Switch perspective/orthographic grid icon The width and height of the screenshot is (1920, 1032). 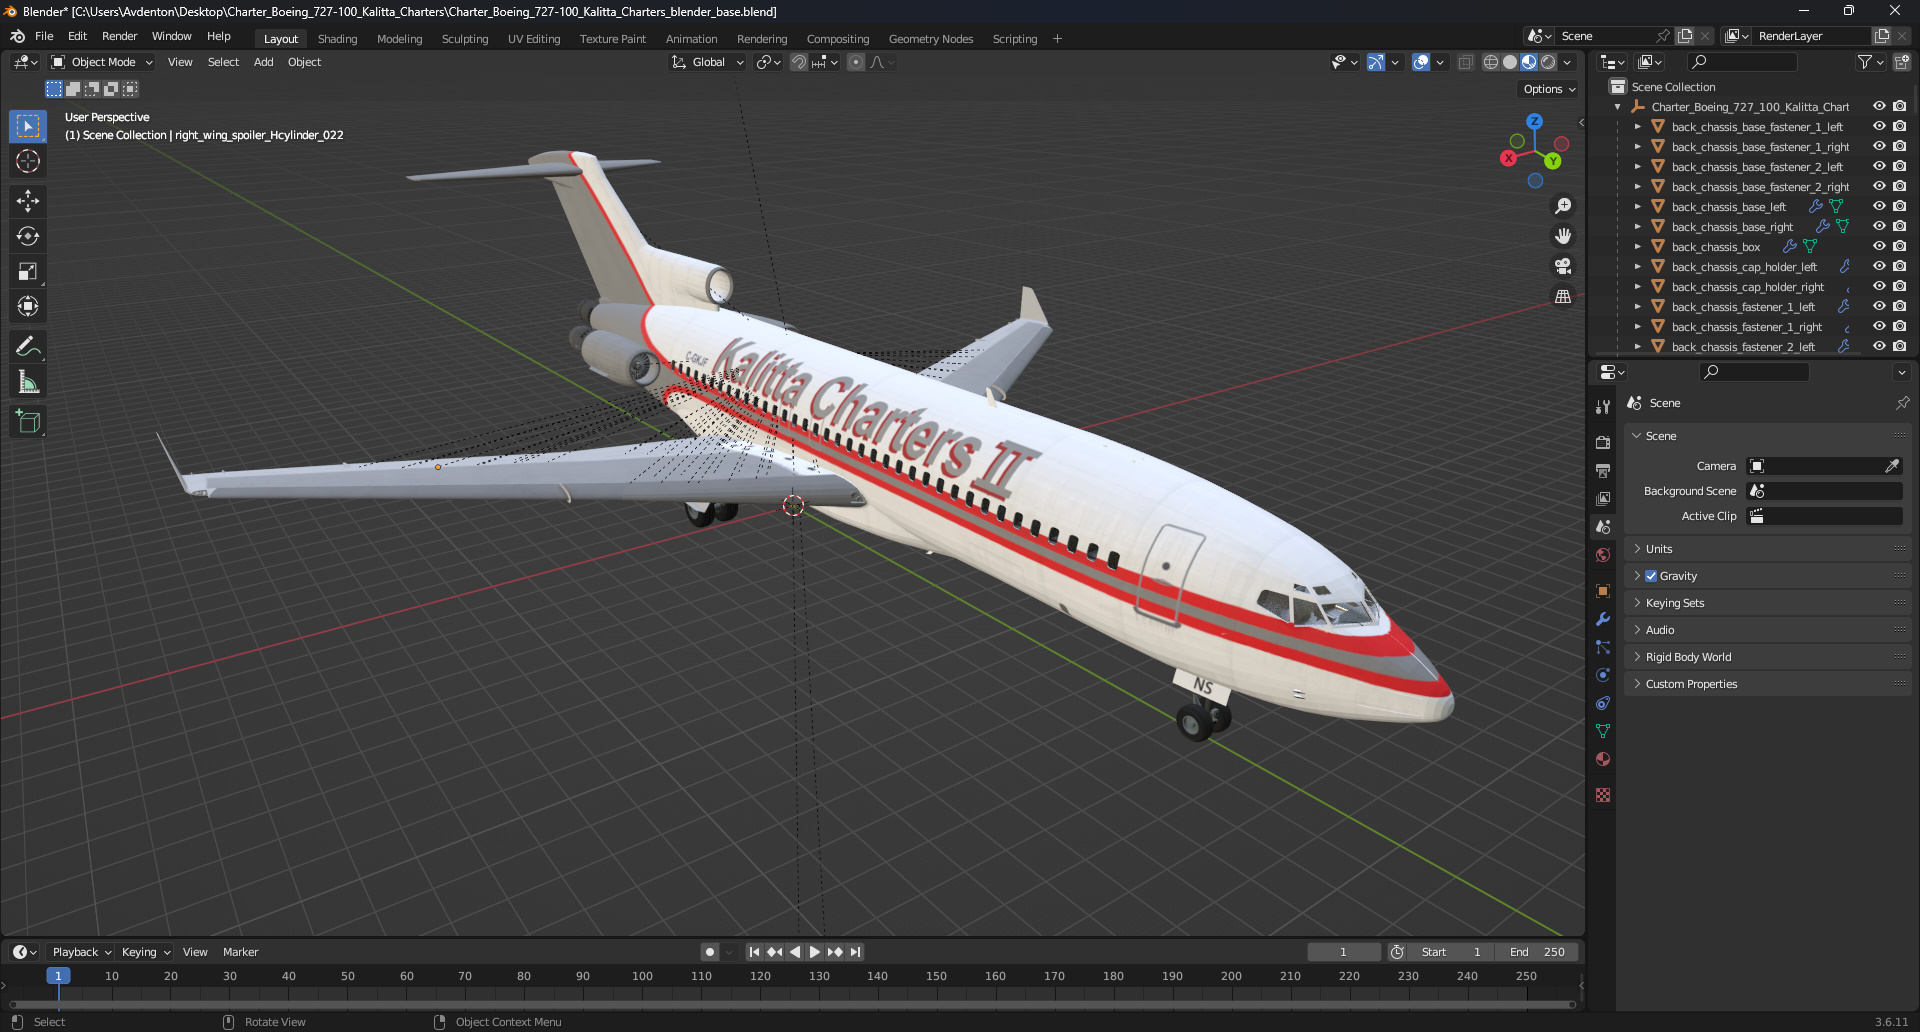[x=1563, y=296]
